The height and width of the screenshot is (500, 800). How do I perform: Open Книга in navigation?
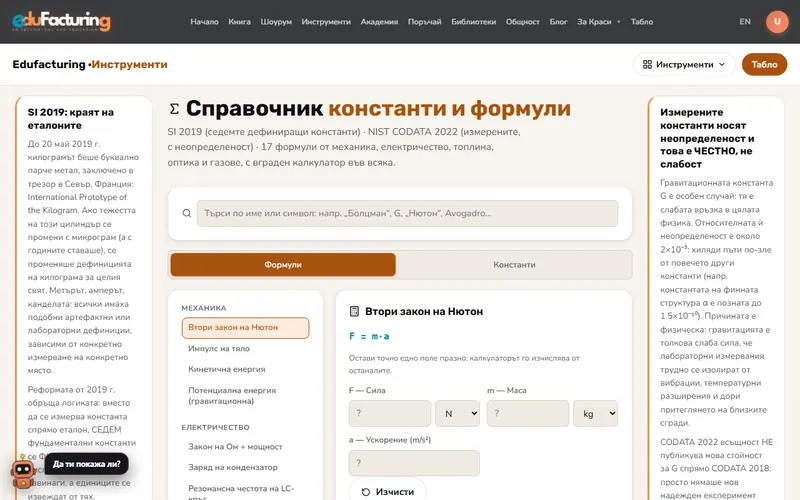tap(239, 21)
